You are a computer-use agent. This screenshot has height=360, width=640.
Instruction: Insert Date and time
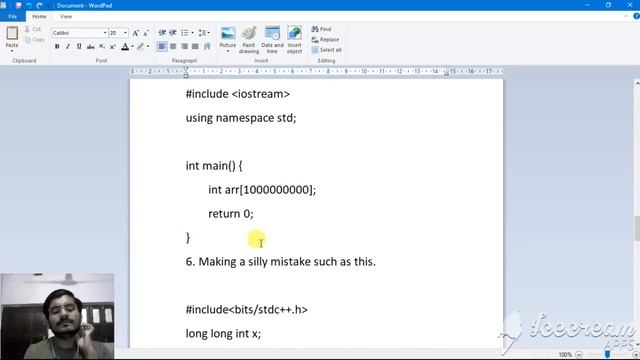(272, 40)
